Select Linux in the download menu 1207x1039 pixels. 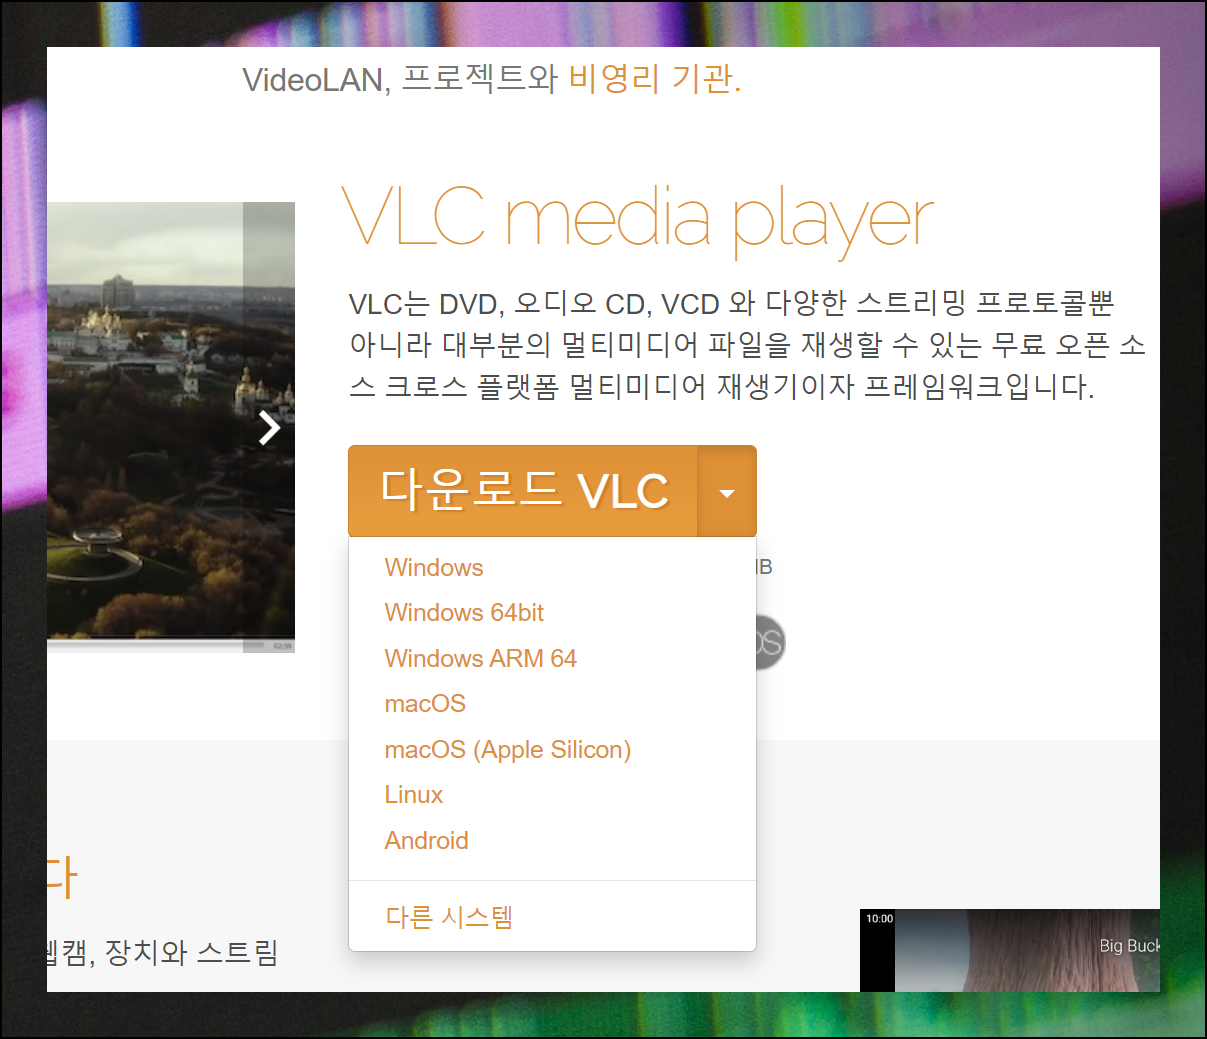click(413, 794)
